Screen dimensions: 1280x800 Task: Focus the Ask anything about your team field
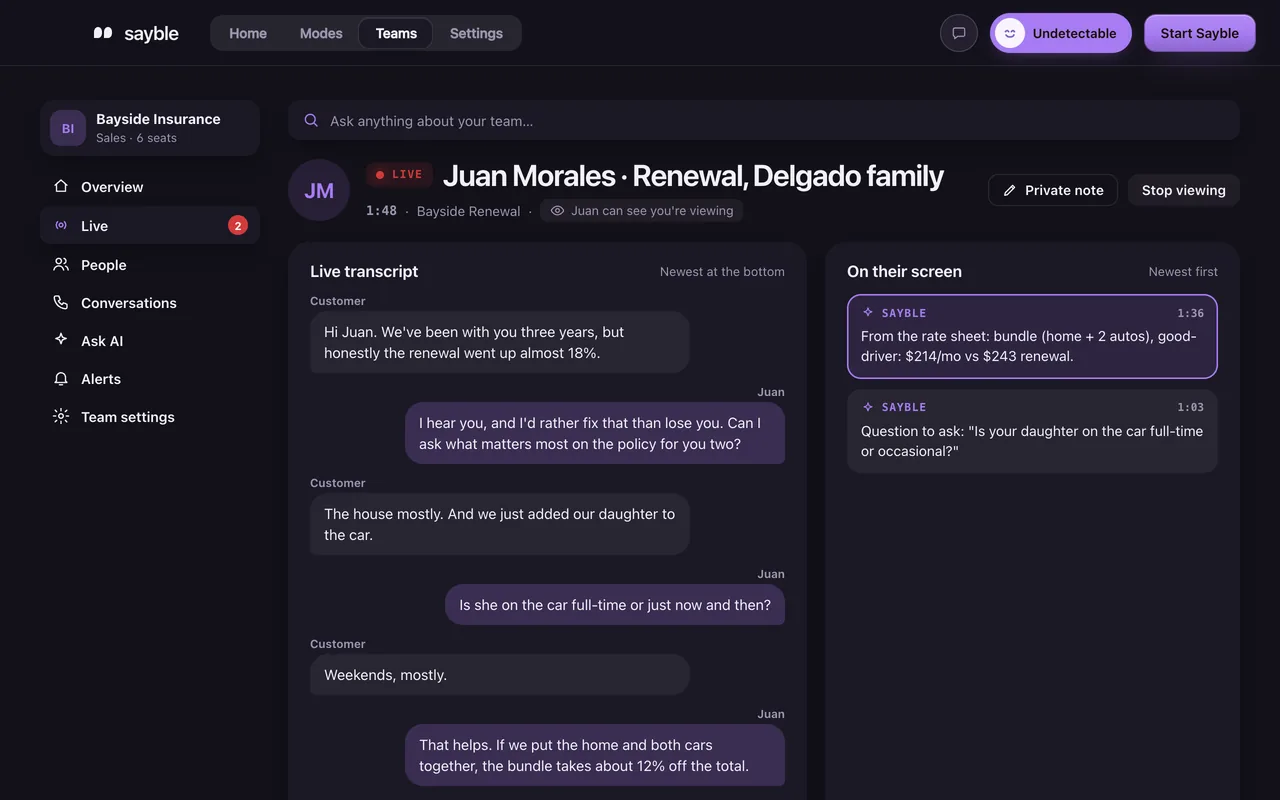pos(764,120)
